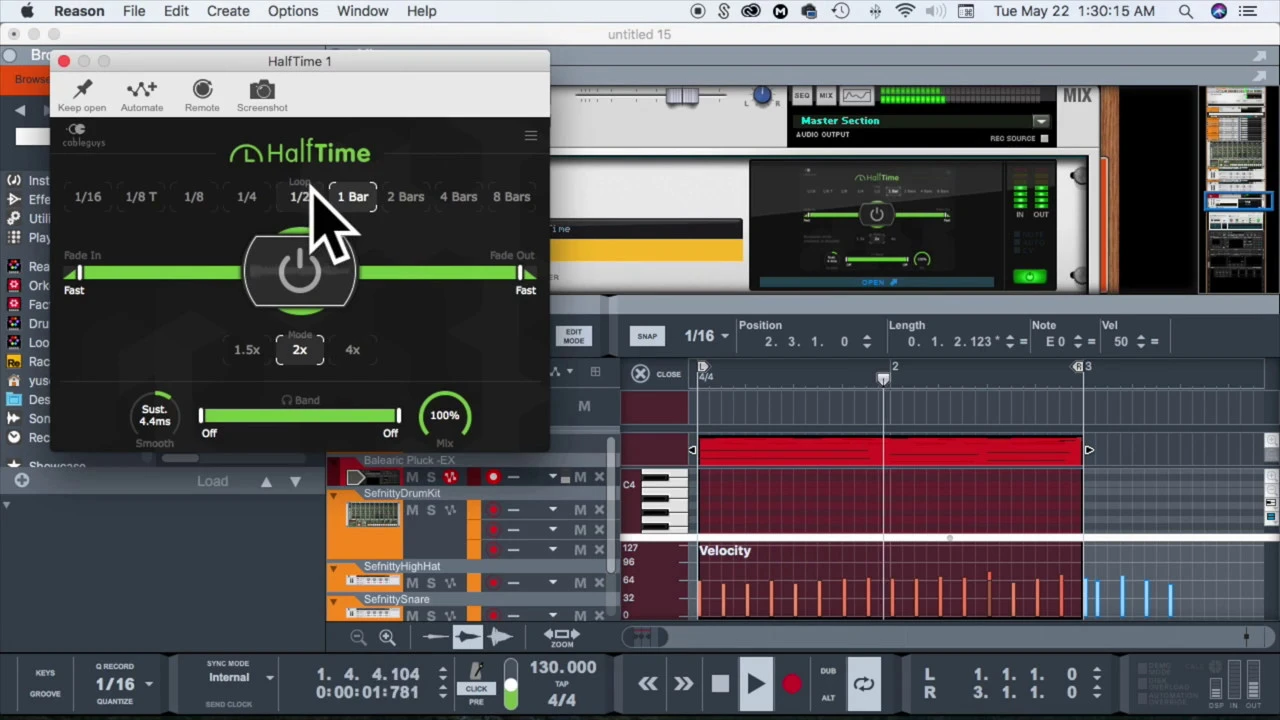Image resolution: width=1280 pixels, height=720 pixels.
Task: Take a plugin Screenshot with camera icon
Action: click(x=262, y=90)
